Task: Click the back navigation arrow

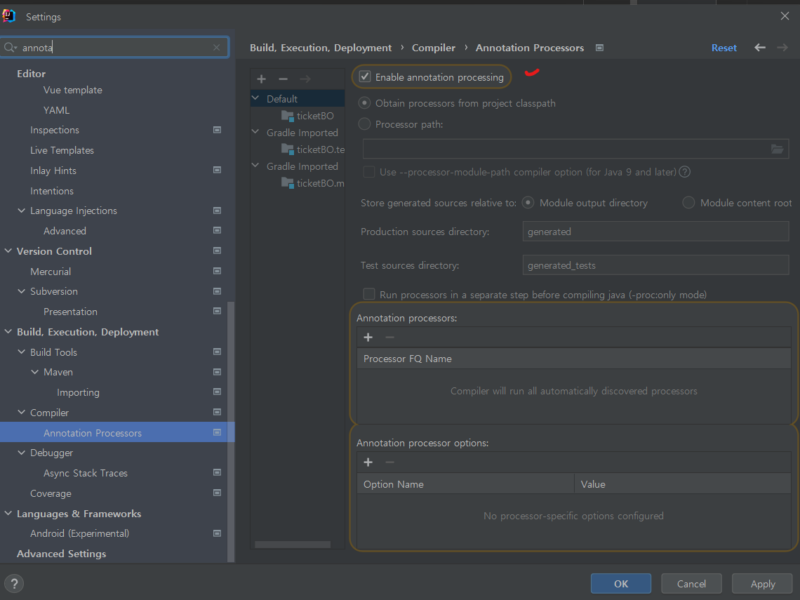Action: click(x=758, y=47)
